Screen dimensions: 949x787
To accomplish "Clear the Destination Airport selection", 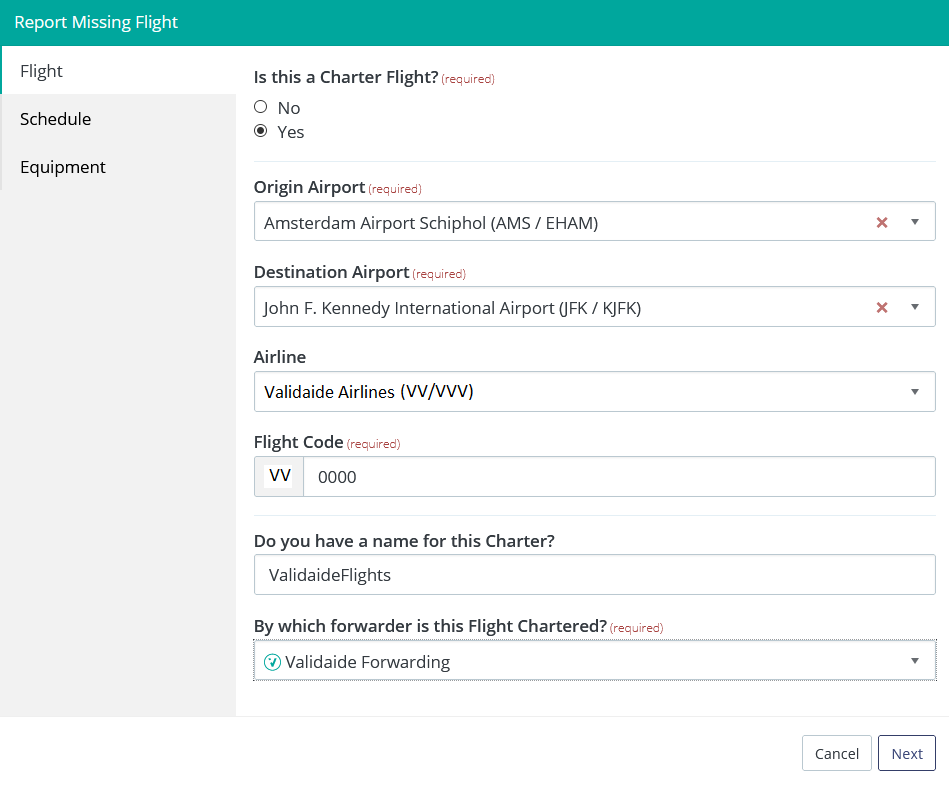I will 882,307.
